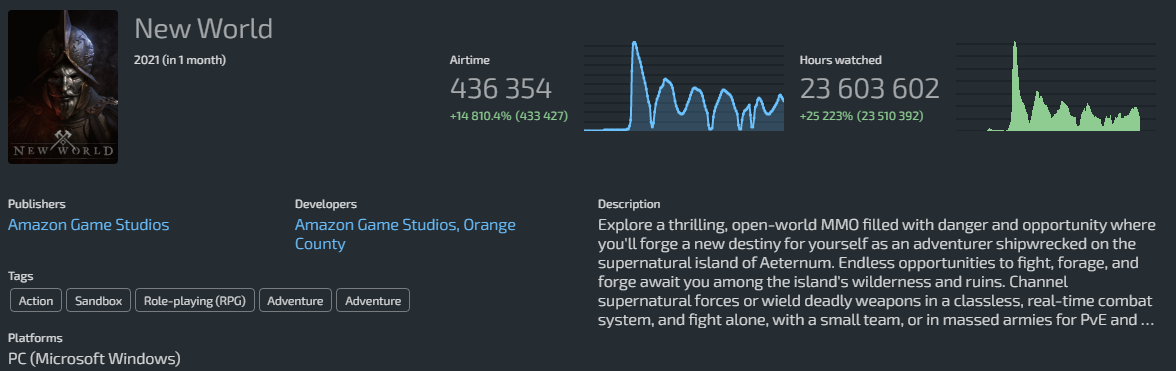The height and width of the screenshot is (371, 1176).
Task: Click the PC (Microsoft Windows) platform entry
Action: point(94,359)
